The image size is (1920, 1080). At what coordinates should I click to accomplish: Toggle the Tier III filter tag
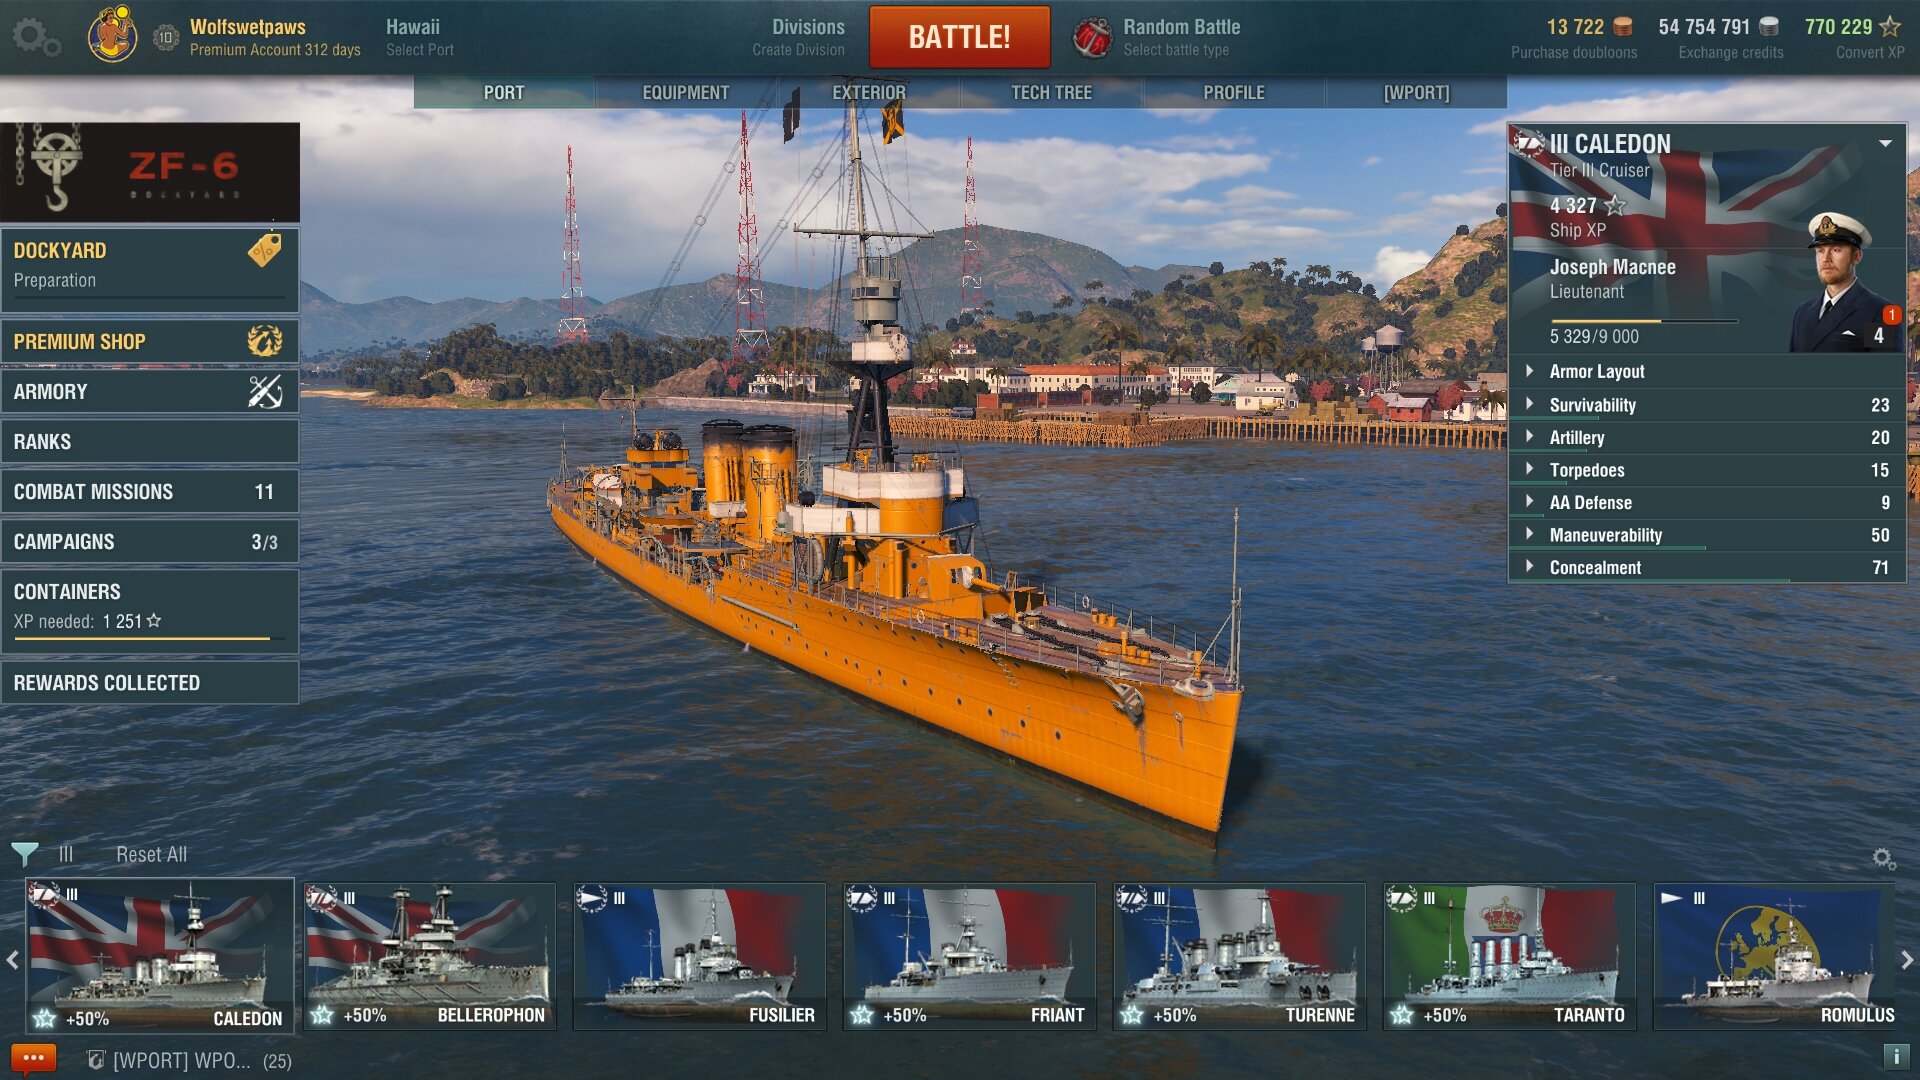click(x=66, y=855)
